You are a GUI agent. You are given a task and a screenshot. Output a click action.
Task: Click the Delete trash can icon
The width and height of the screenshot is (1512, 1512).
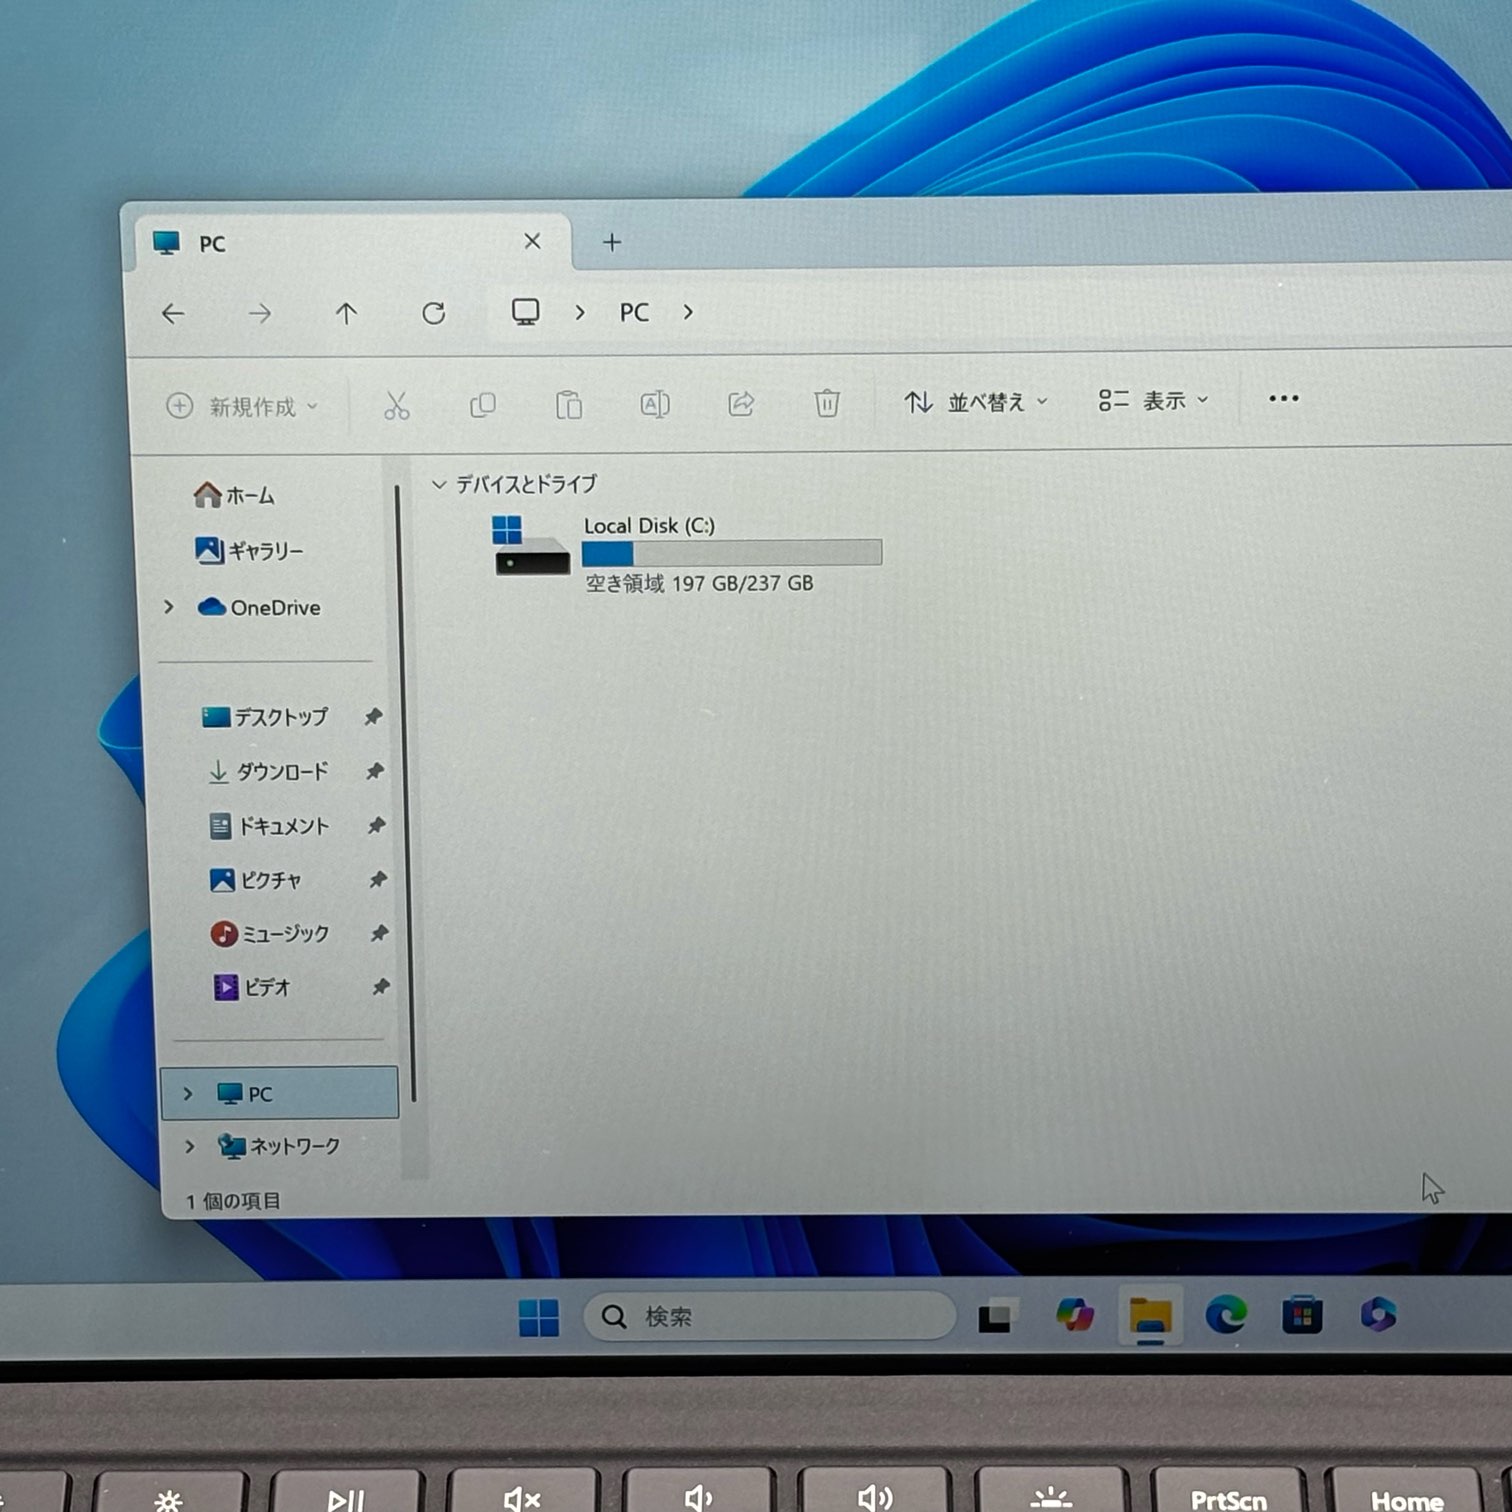click(x=827, y=403)
